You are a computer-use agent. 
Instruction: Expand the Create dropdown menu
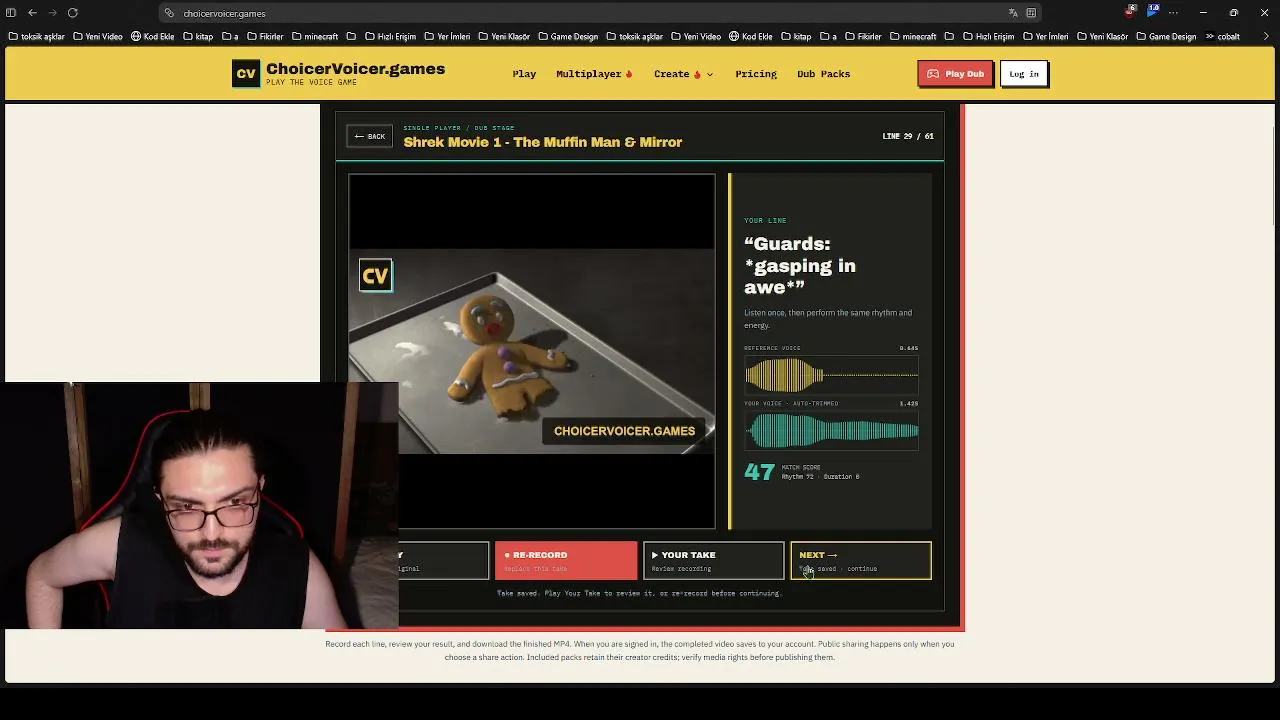(x=683, y=74)
